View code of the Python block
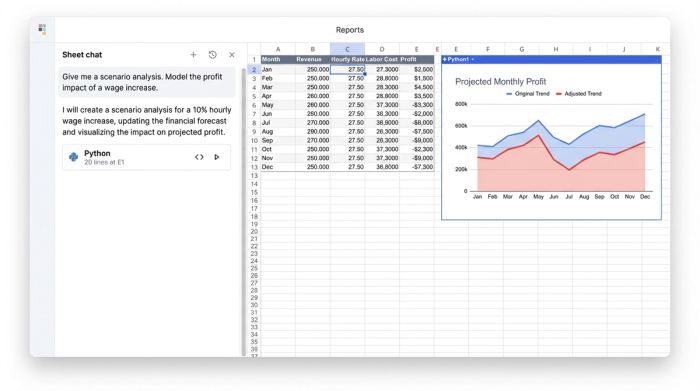700x391 pixels. 199,157
